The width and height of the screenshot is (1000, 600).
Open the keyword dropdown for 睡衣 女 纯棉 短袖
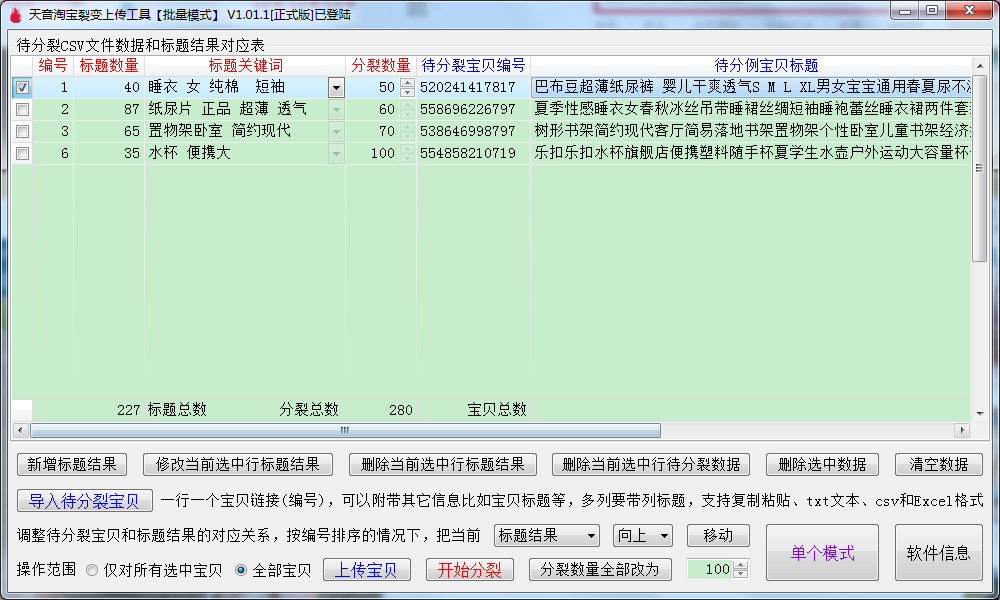(335, 87)
